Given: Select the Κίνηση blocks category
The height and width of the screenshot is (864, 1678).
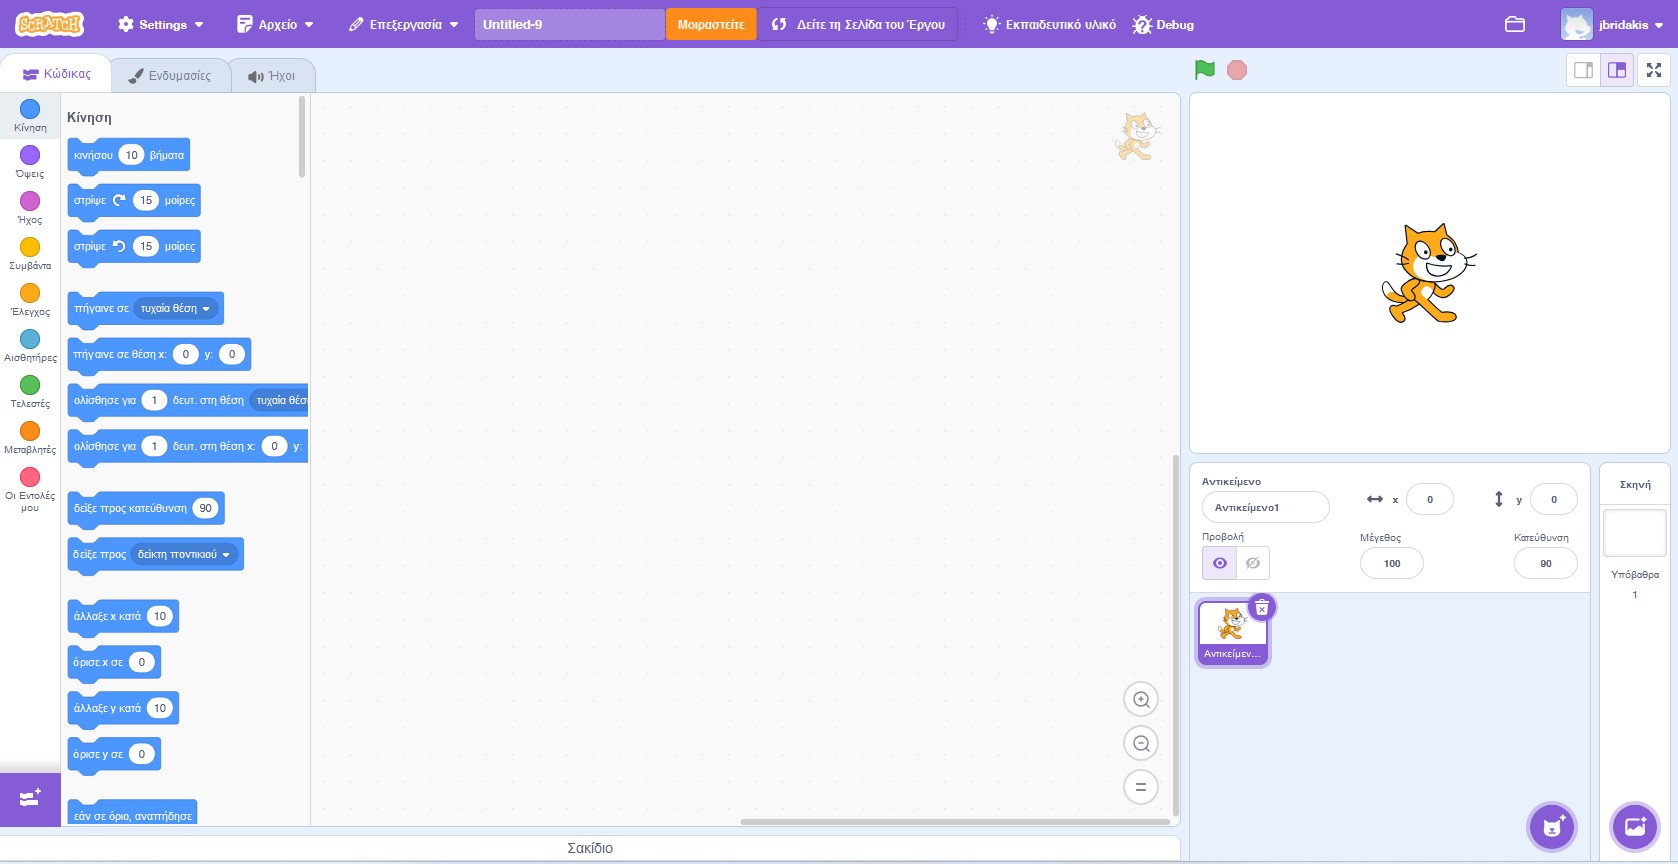Looking at the screenshot, I should (30, 116).
